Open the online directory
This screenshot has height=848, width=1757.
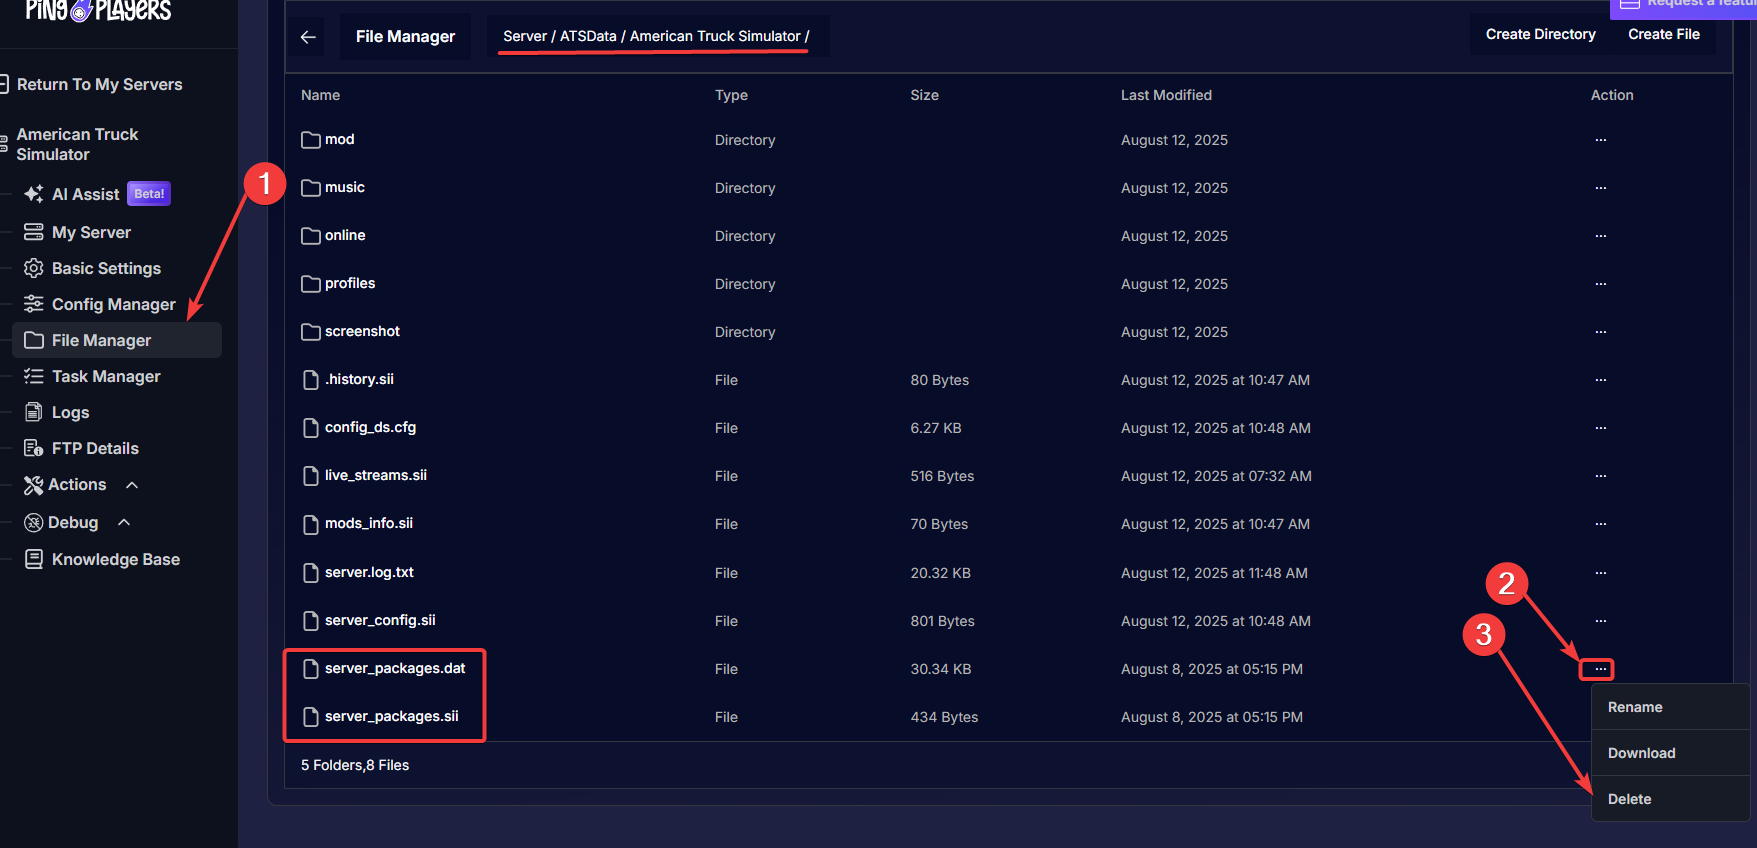click(333, 236)
